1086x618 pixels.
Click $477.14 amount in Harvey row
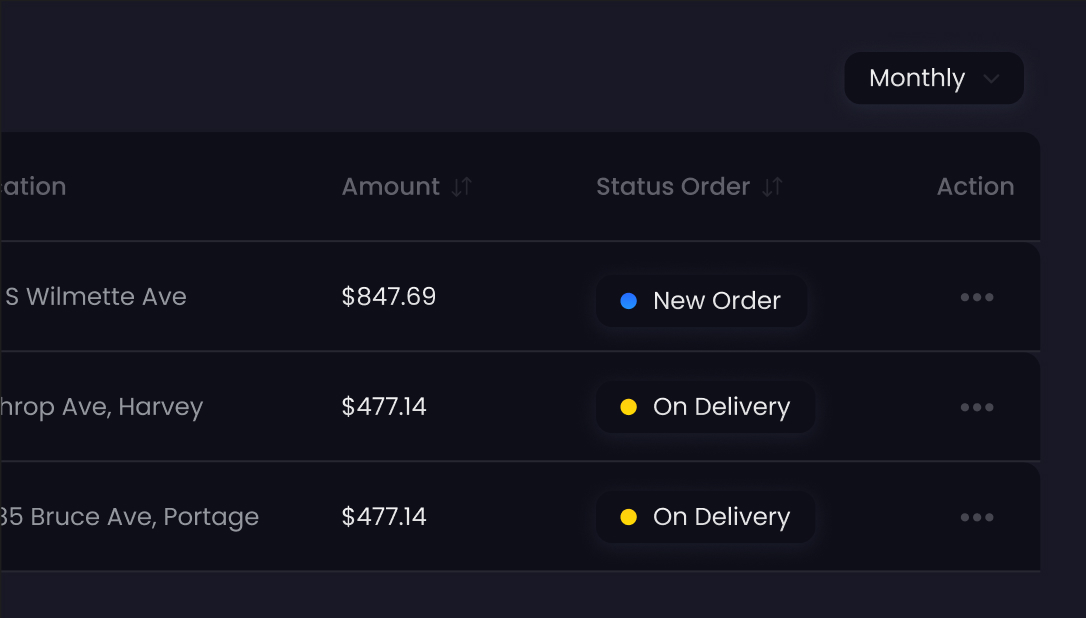point(384,407)
